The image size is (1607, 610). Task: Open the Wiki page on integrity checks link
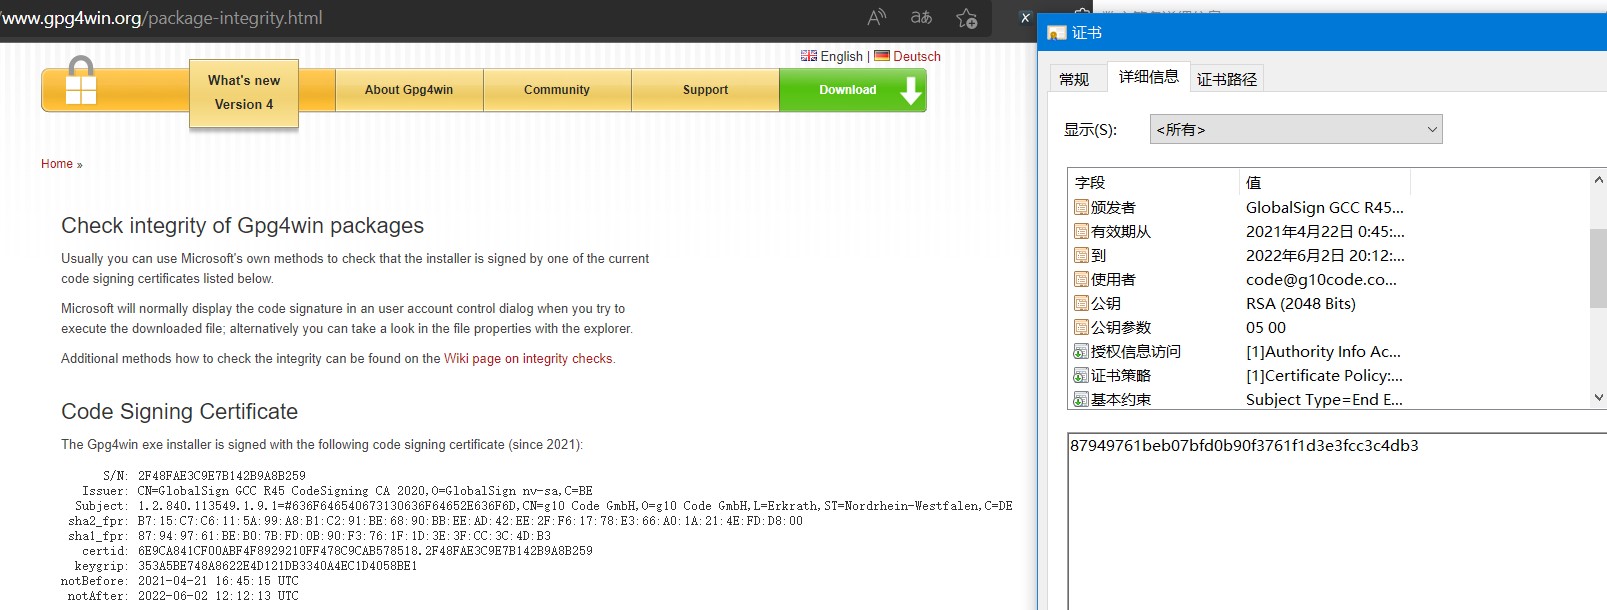coord(528,358)
